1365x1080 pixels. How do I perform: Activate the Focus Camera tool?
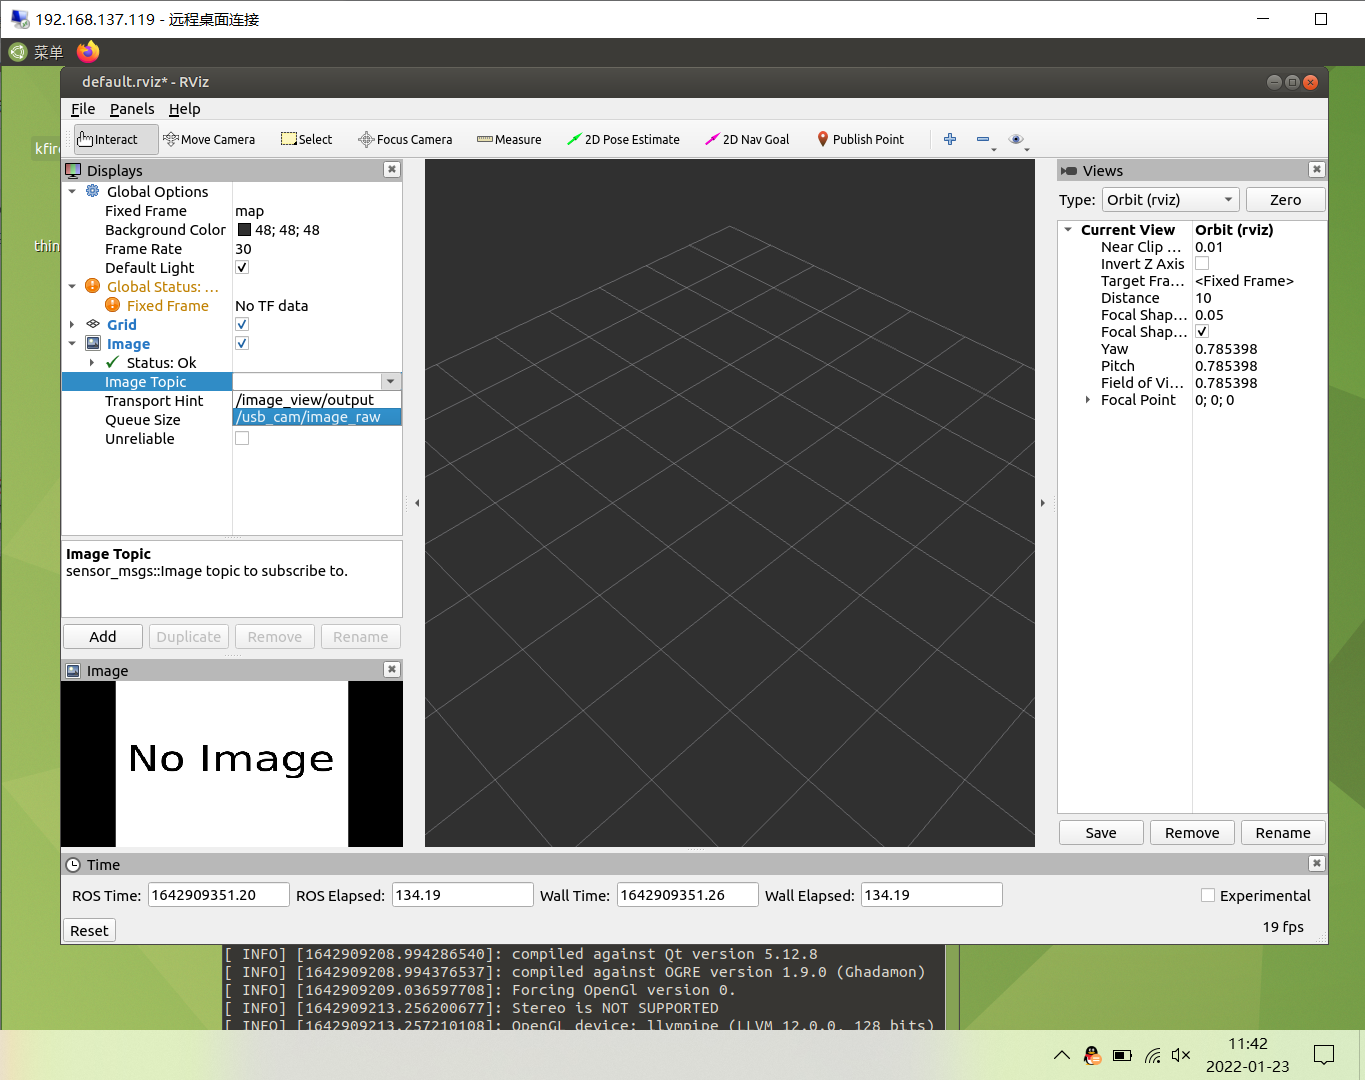point(405,139)
